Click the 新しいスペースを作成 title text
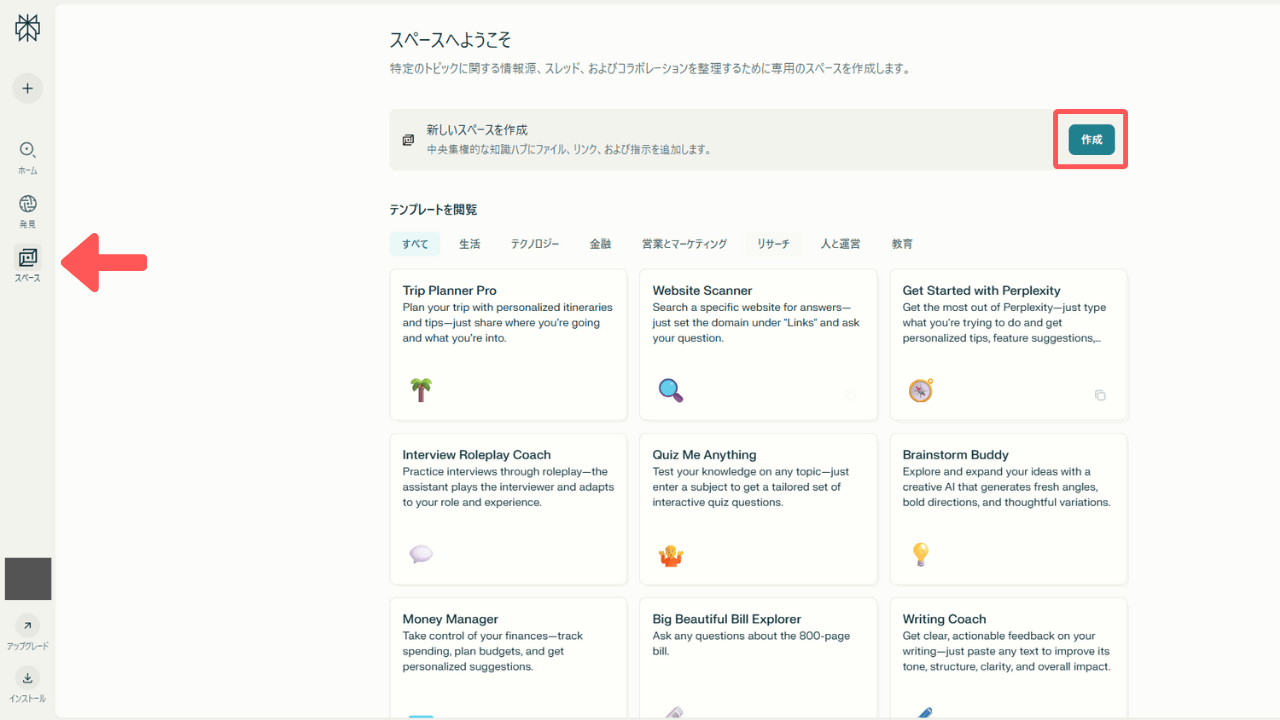1280x720 pixels. (477, 130)
